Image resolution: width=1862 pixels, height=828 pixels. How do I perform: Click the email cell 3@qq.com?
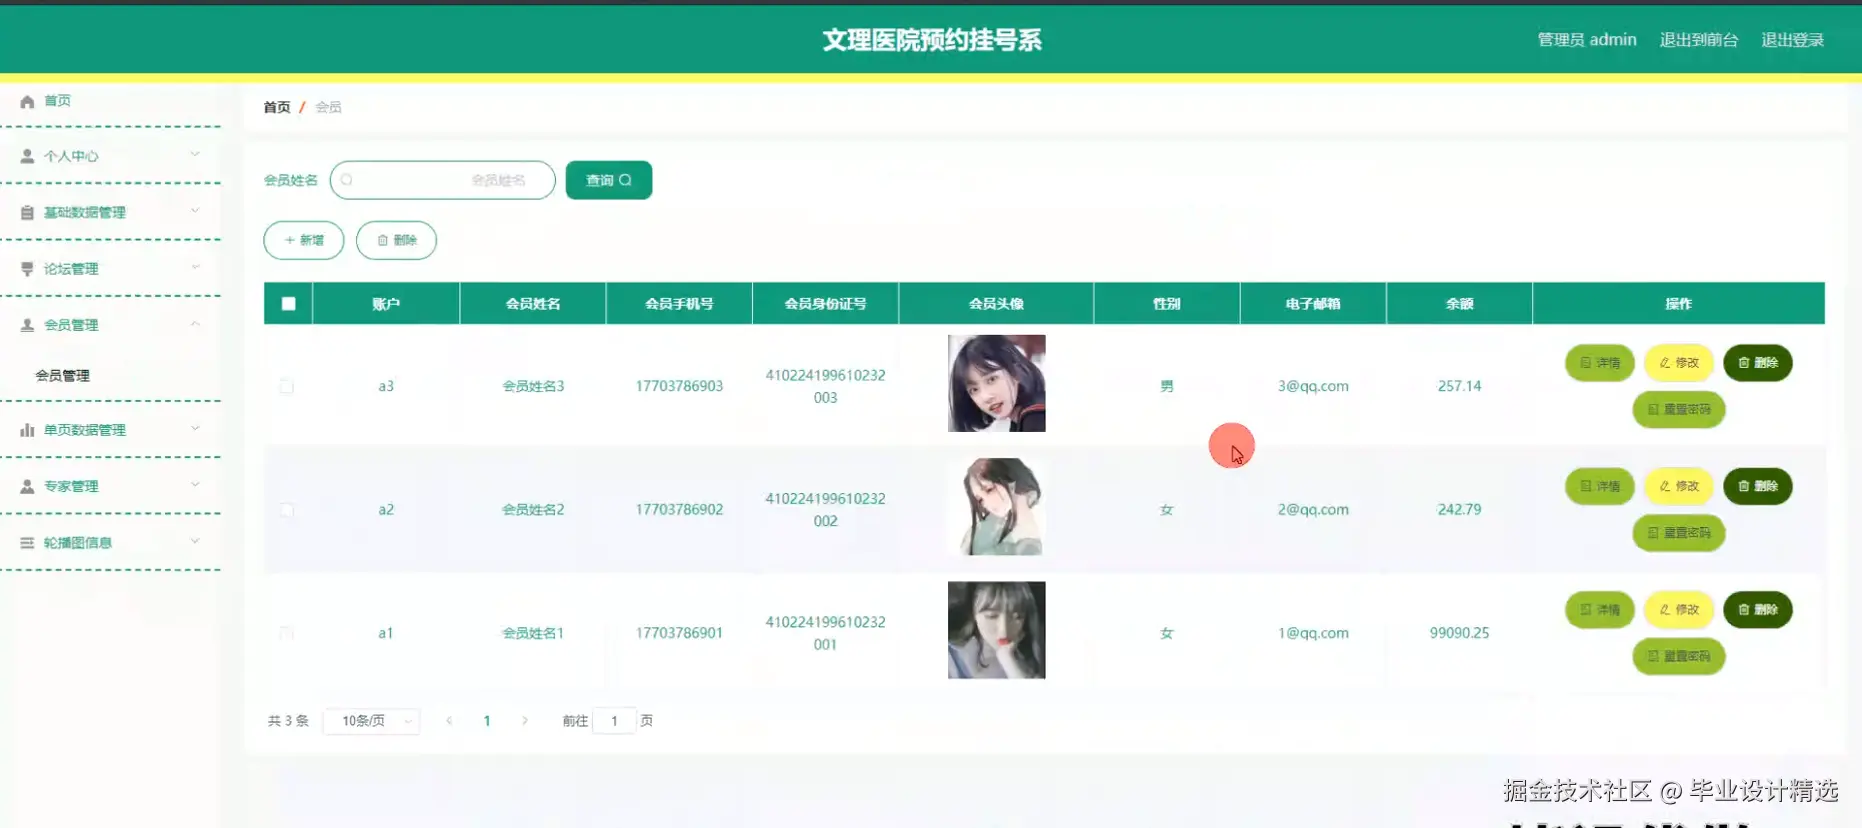[x=1313, y=386]
